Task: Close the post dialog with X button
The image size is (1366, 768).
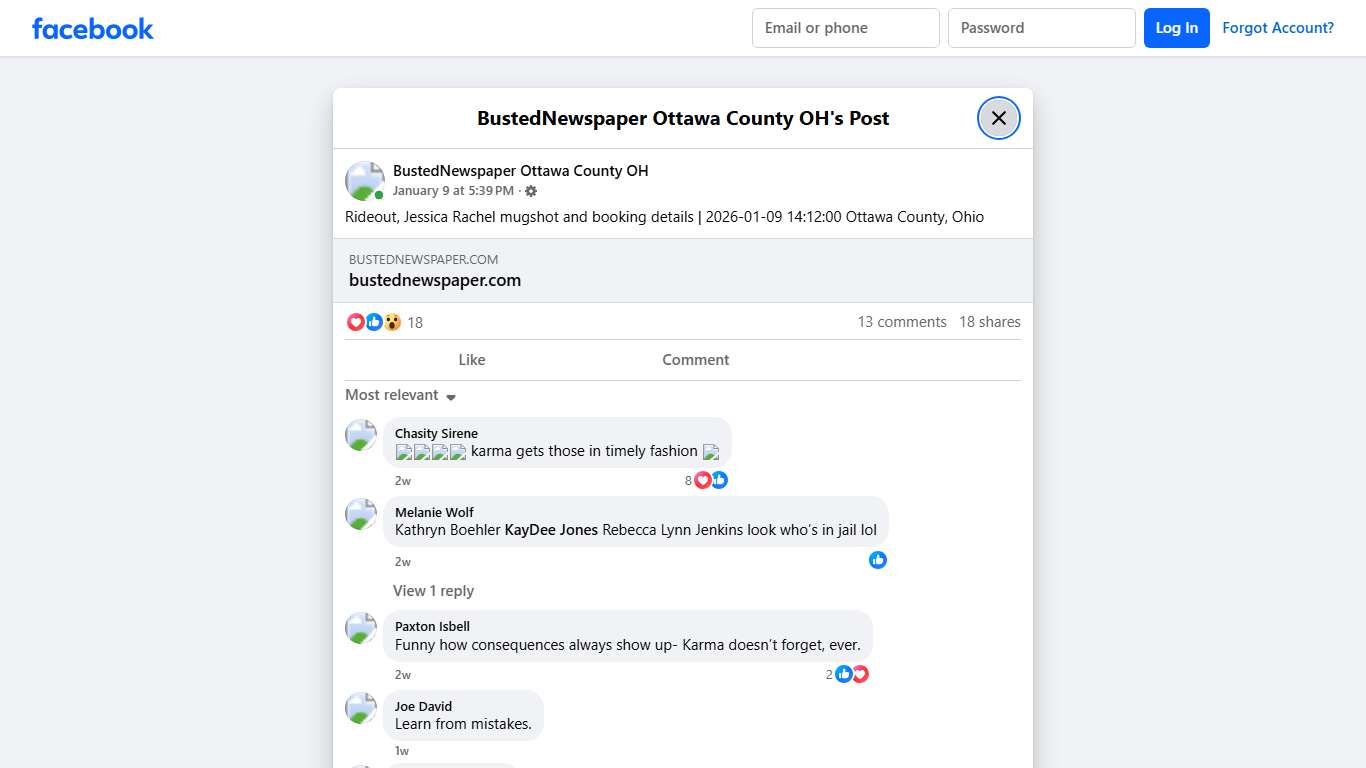Action: pyautogui.click(x=998, y=118)
